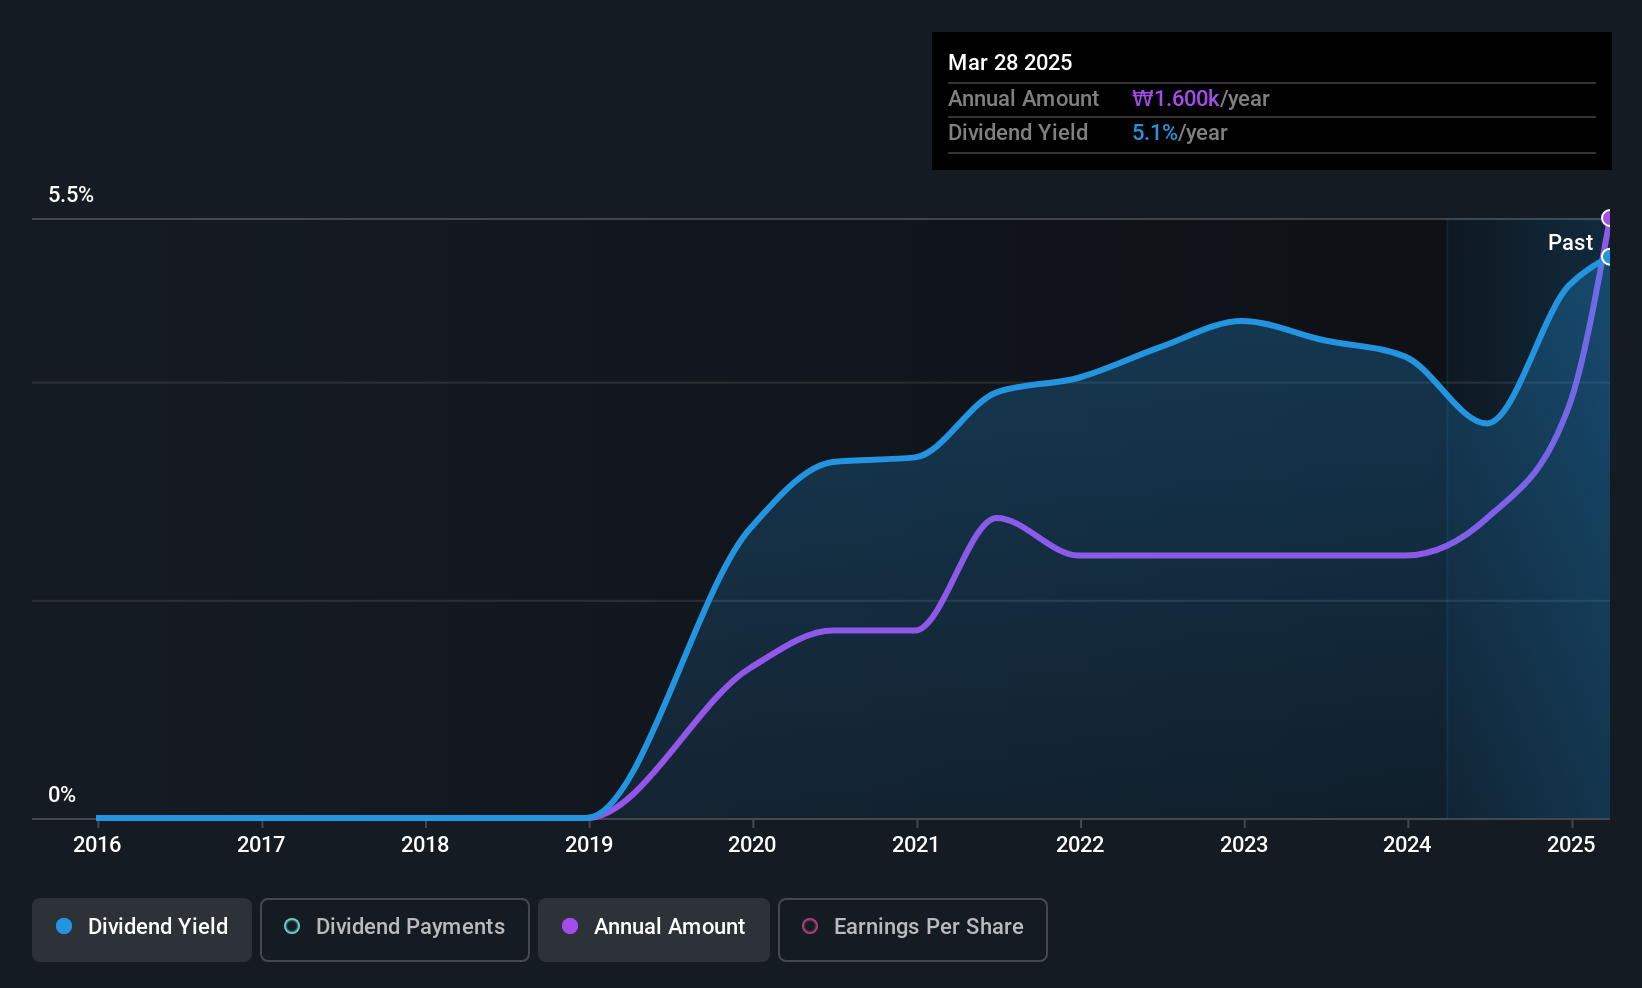Click the 5.1% dividend yield value

tap(1155, 133)
